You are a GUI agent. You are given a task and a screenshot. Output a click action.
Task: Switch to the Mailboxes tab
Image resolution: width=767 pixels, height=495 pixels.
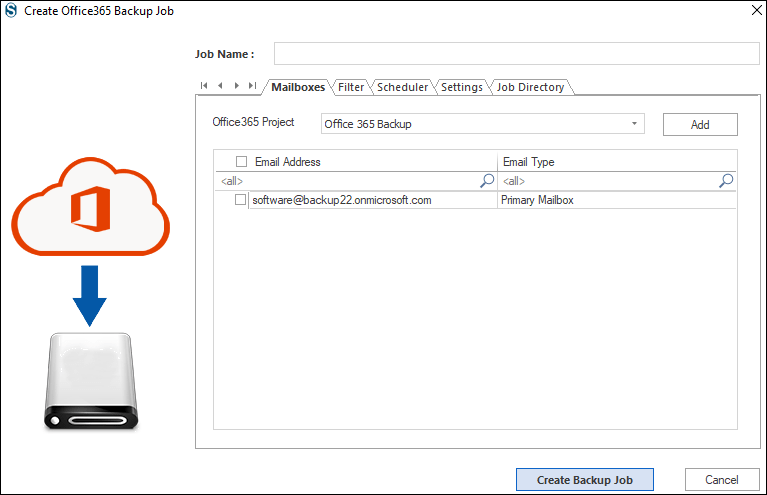(x=298, y=87)
